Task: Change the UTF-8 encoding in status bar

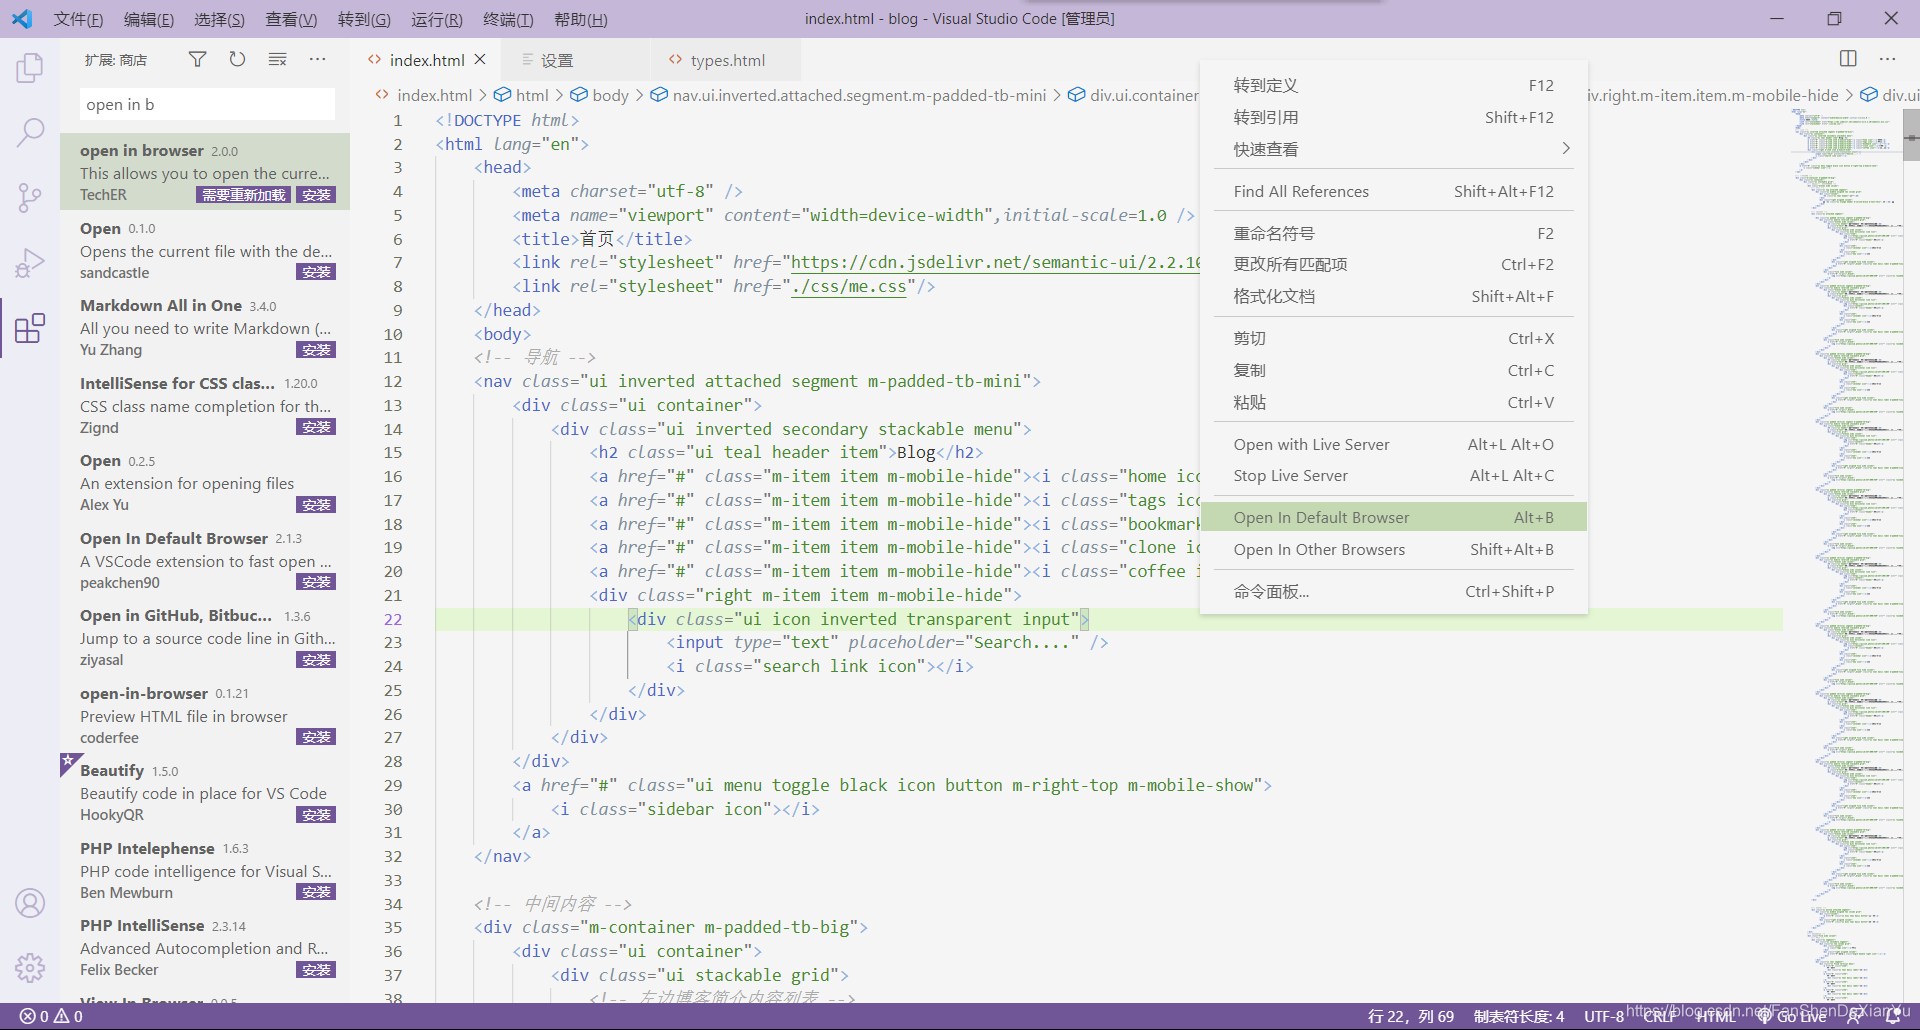Action: point(1603,1016)
